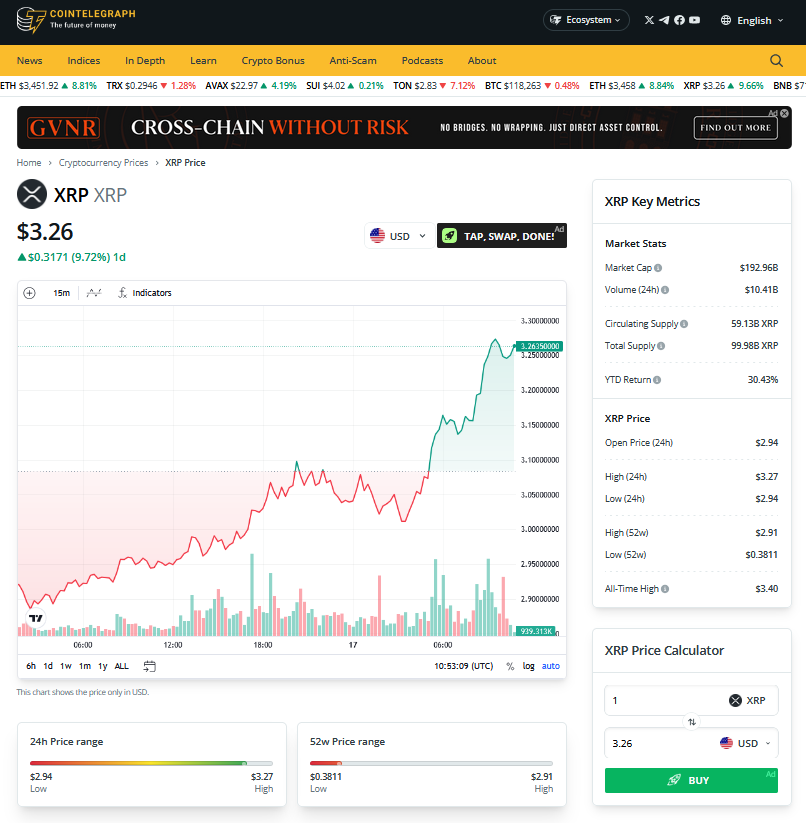
Task: Open the go-to-date calendar icon
Action: coord(150,666)
